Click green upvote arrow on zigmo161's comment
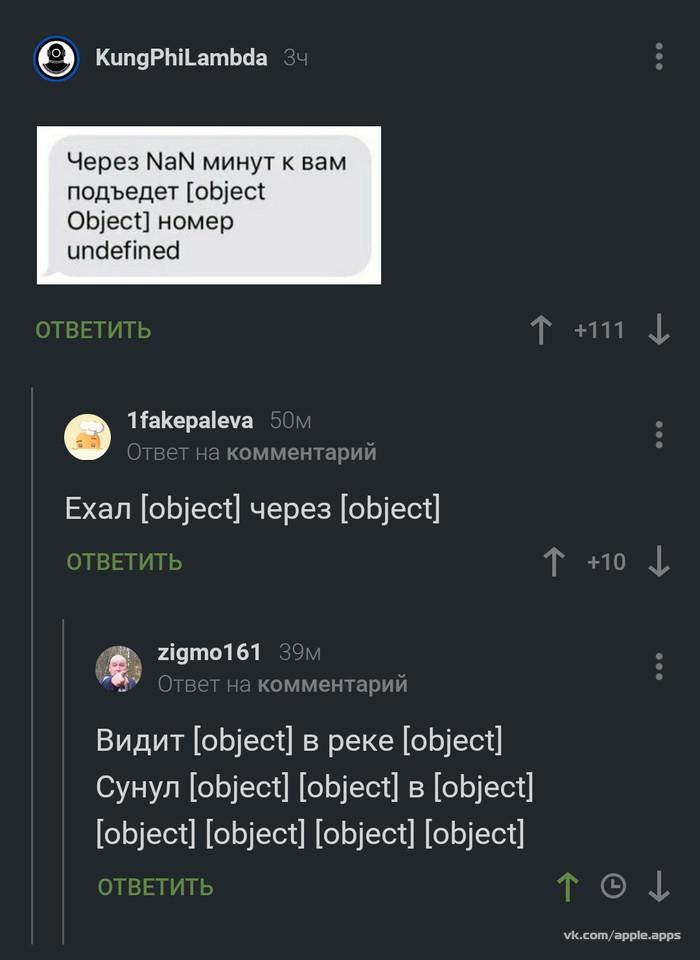Screen dimensions: 700x960 (567, 886)
